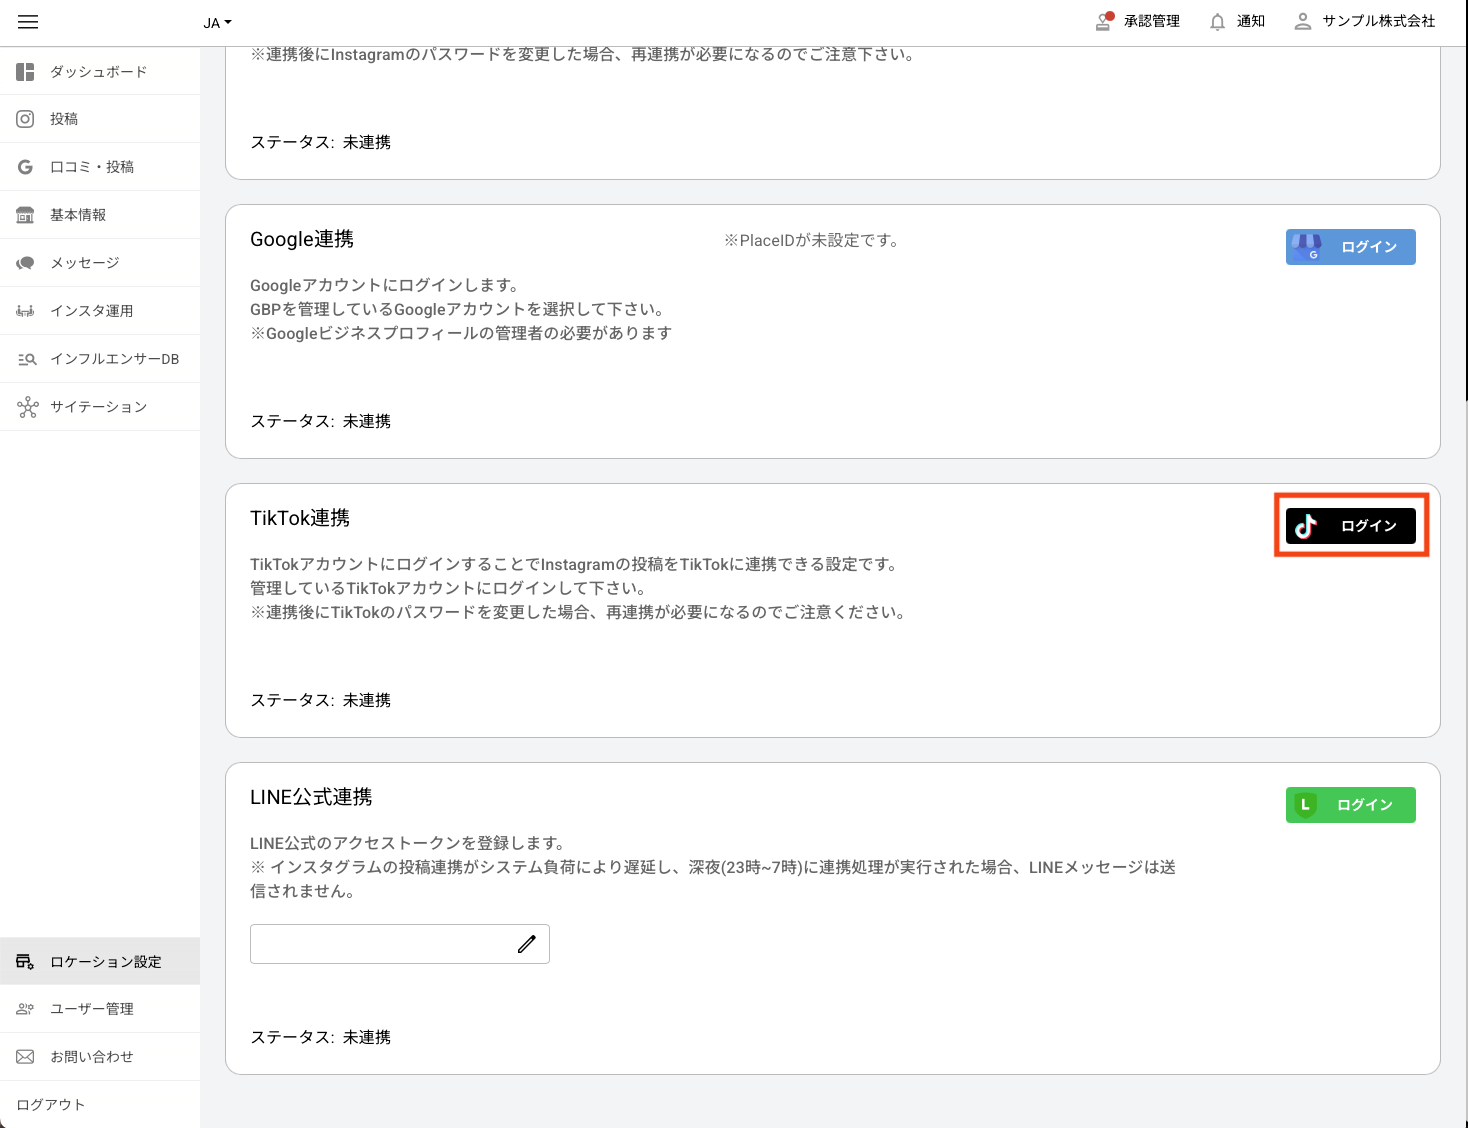Click the ダッシュボード dashboard icon
This screenshot has height=1128, width=1468.
(x=26, y=72)
